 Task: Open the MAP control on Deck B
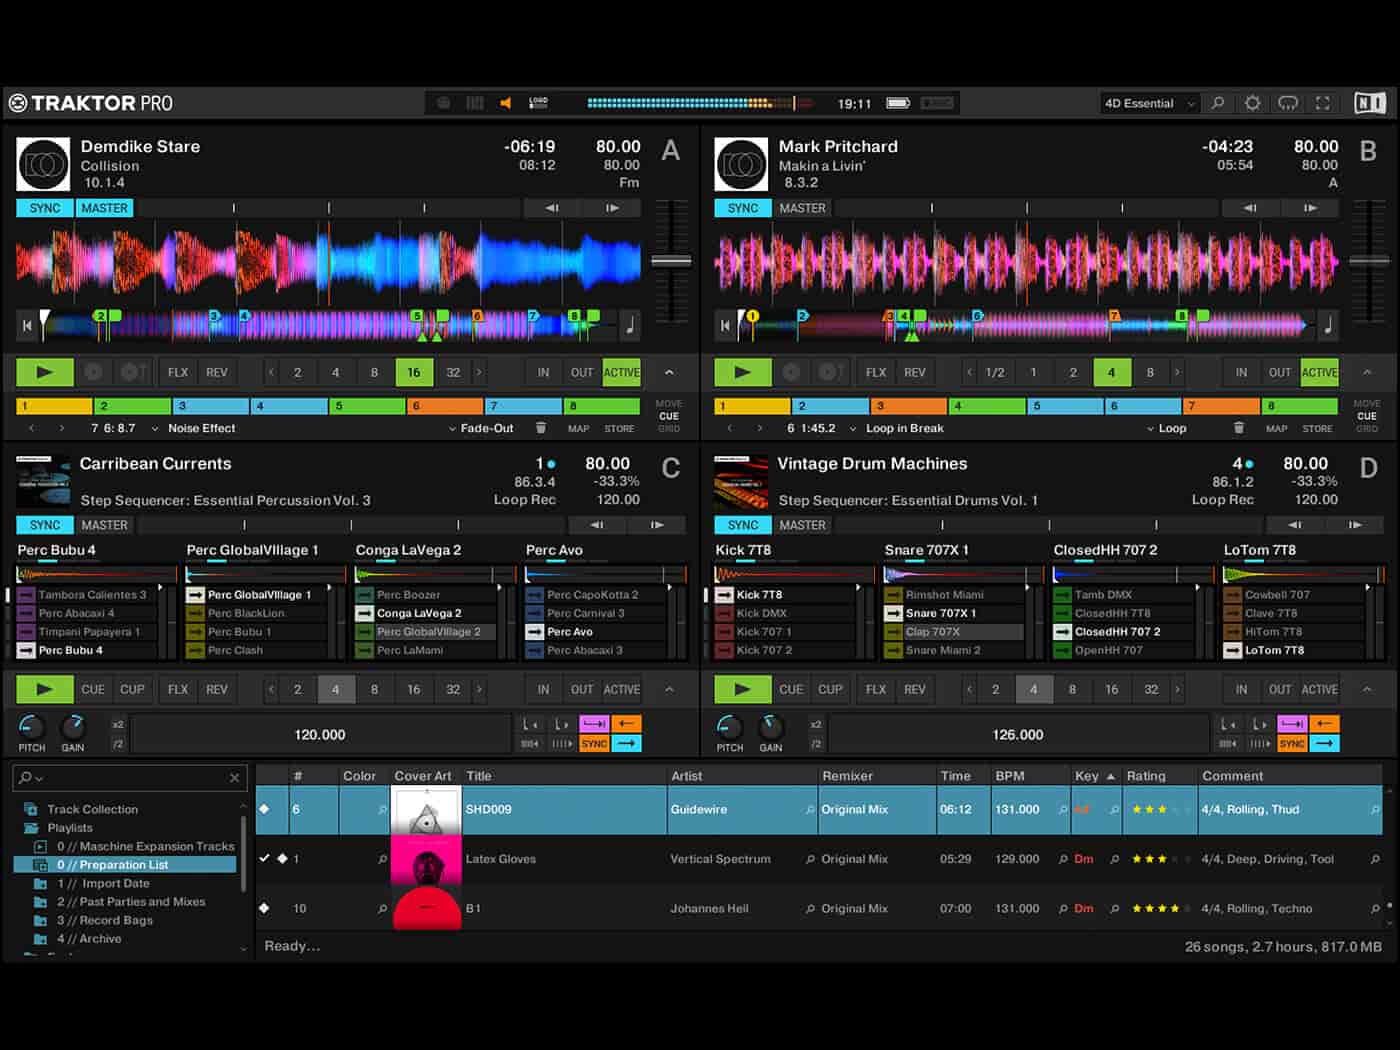[1277, 428]
